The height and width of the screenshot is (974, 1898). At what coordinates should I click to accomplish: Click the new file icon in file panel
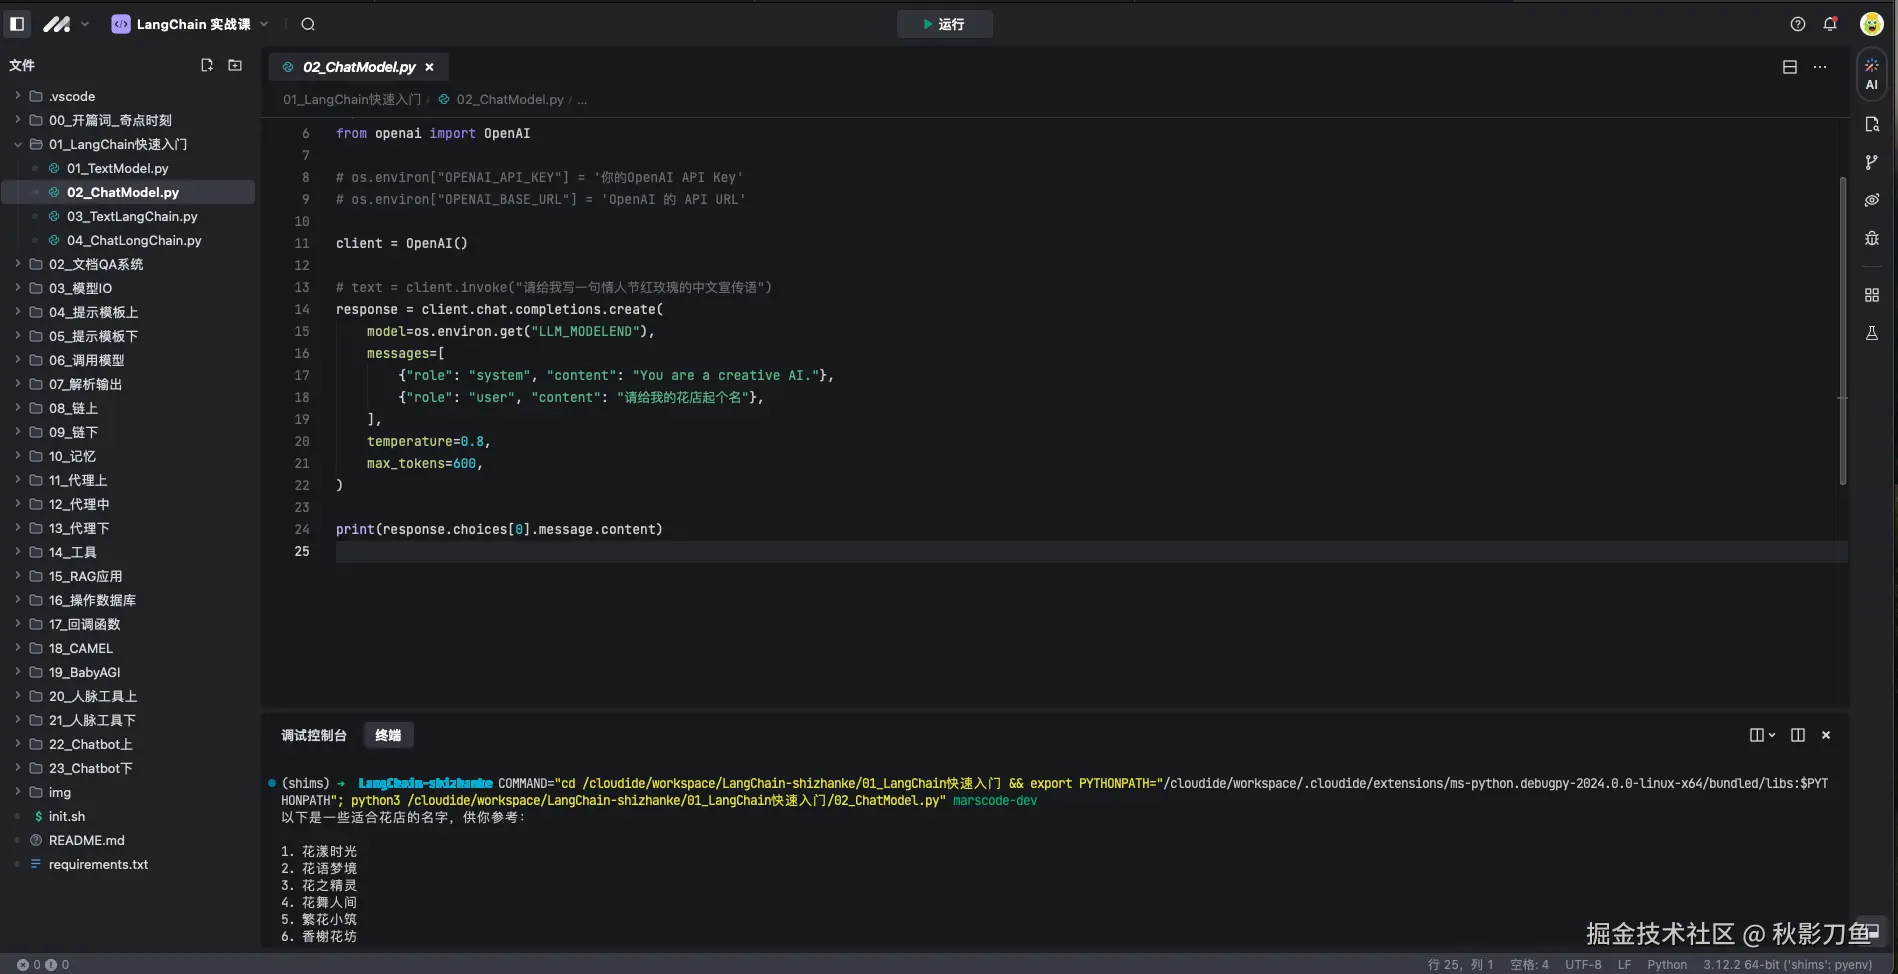207,65
